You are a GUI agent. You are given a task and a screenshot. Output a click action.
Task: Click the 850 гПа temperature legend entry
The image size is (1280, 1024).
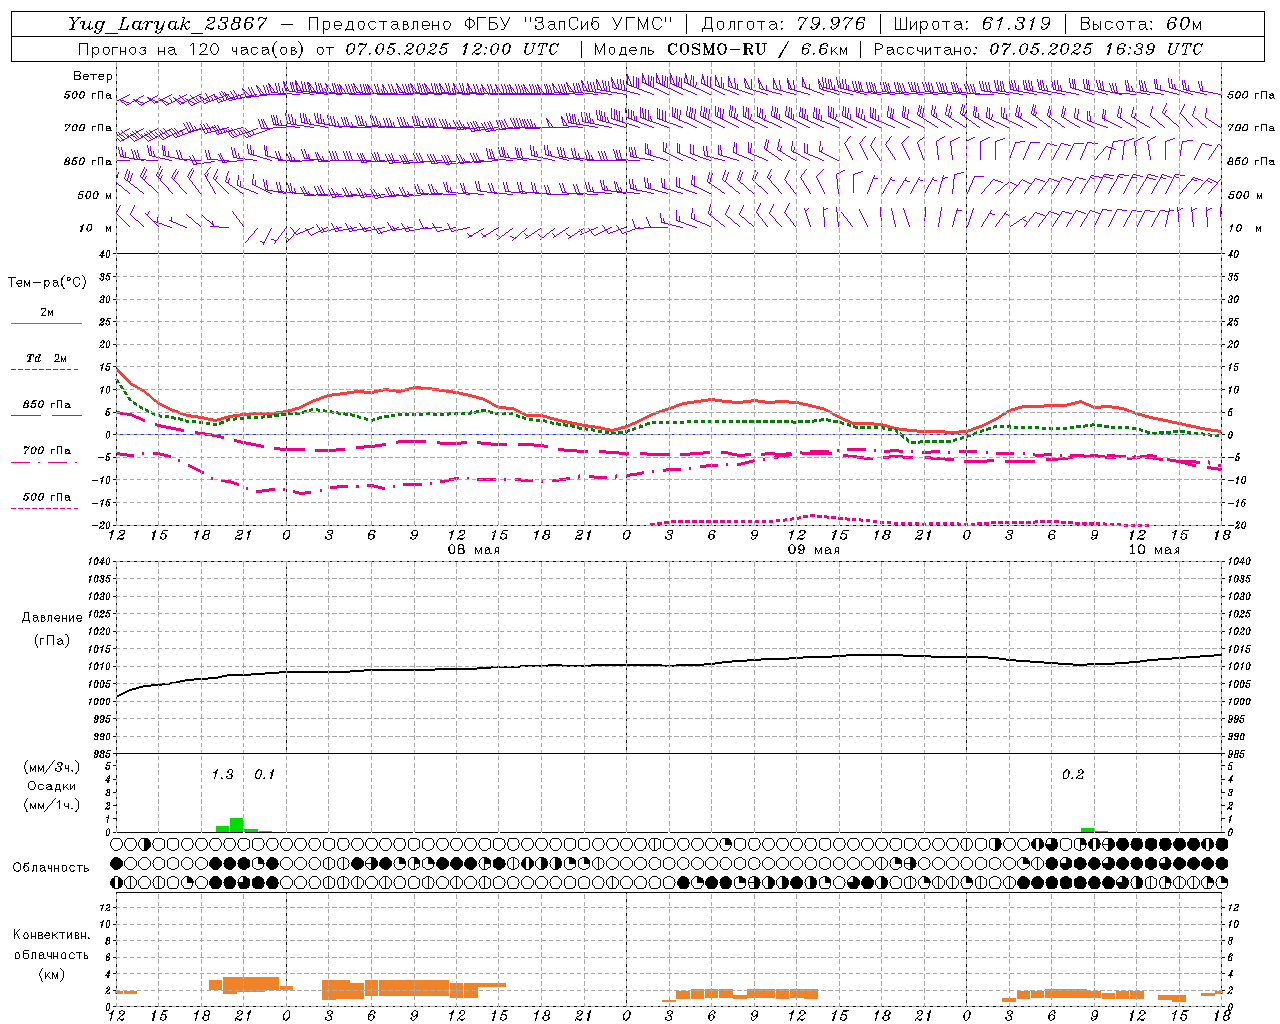tap(46, 405)
